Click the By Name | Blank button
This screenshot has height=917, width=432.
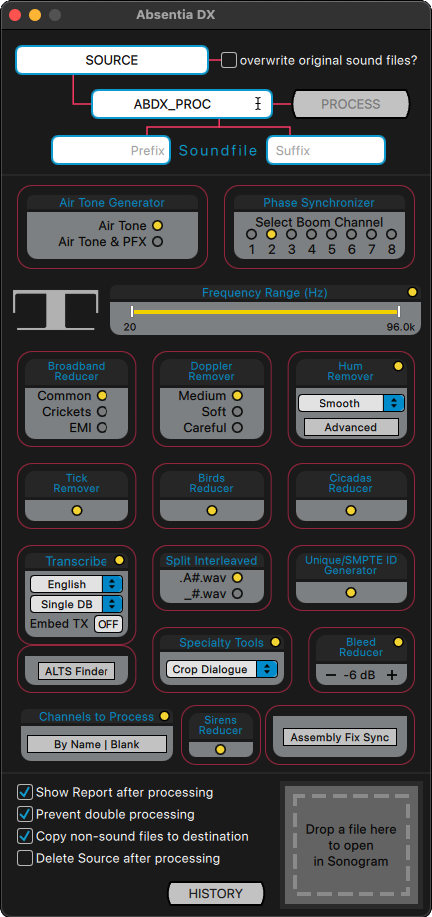tap(97, 744)
